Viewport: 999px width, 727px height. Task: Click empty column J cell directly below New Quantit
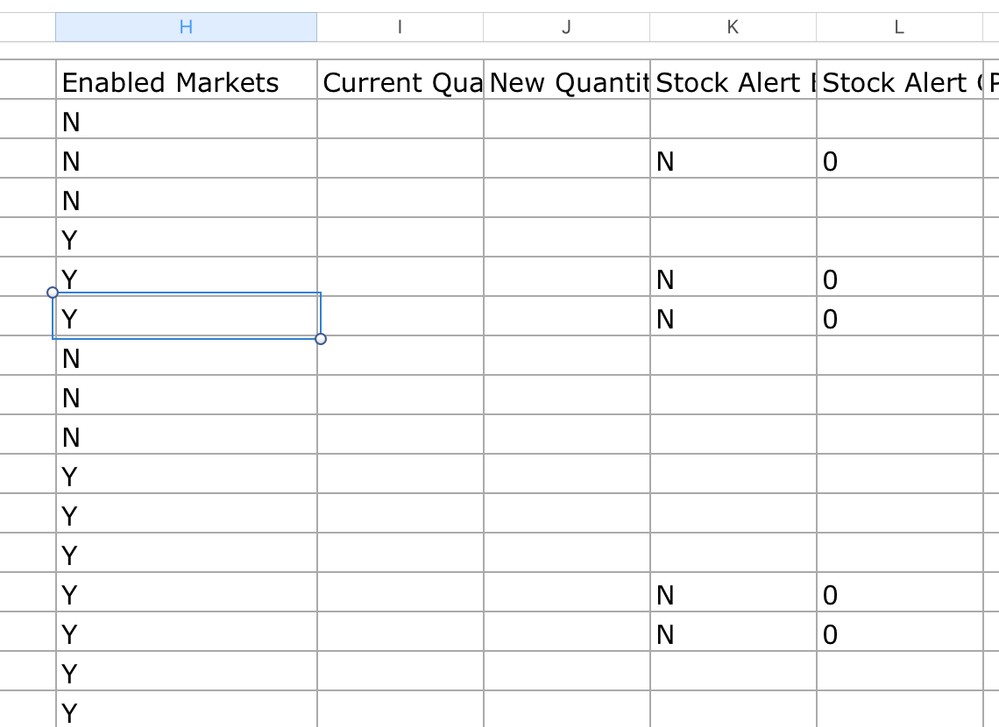(x=566, y=122)
